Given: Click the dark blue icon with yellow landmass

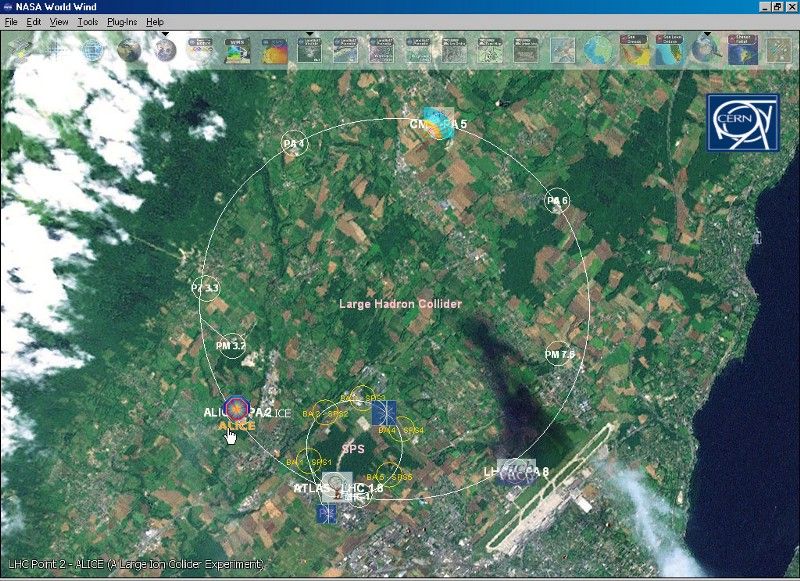Looking at the screenshot, I should (743, 50).
